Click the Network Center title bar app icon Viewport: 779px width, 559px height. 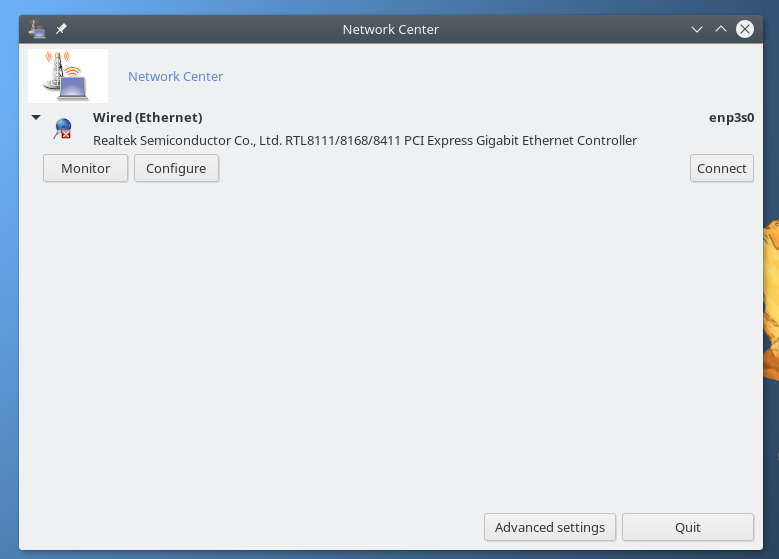click(37, 29)
